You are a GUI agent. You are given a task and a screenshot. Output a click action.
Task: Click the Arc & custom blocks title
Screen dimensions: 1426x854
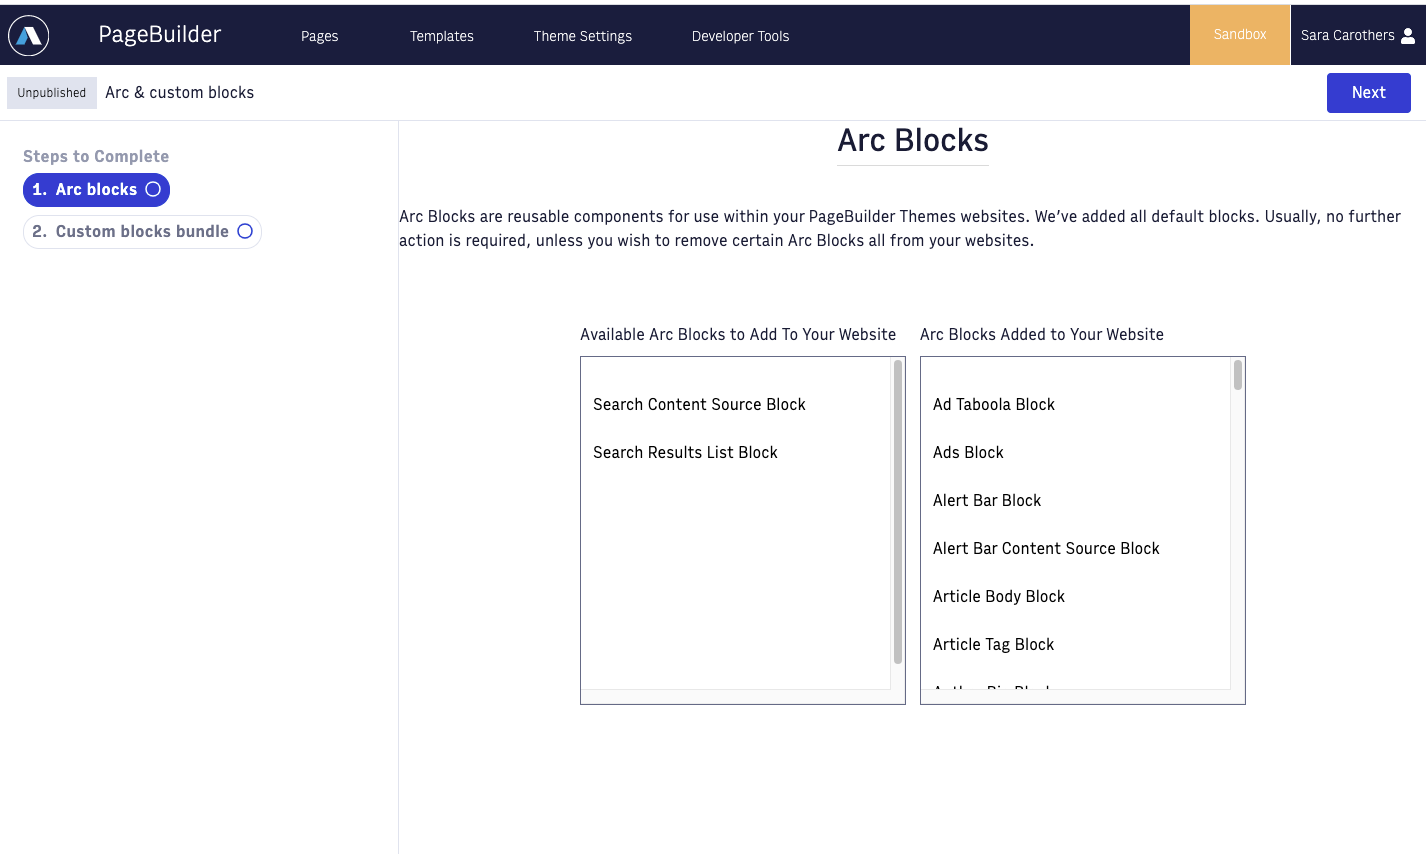click(180, 93)
